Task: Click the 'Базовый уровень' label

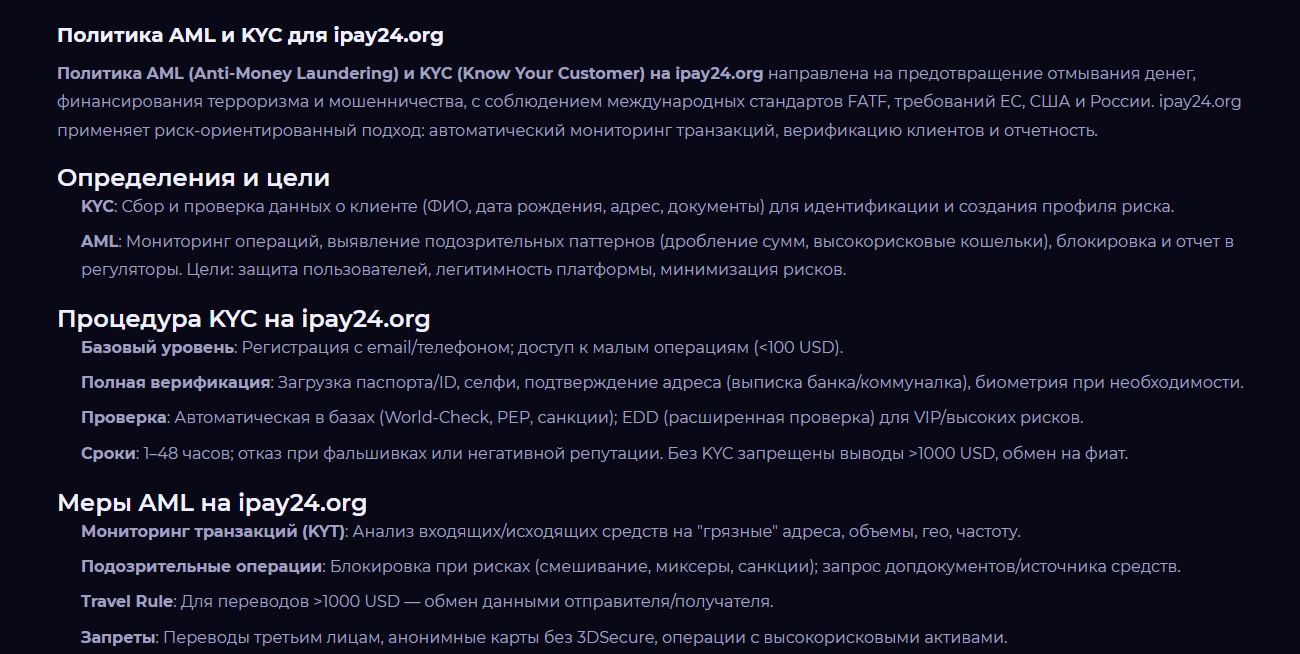Action: click(x=158, y=348)
